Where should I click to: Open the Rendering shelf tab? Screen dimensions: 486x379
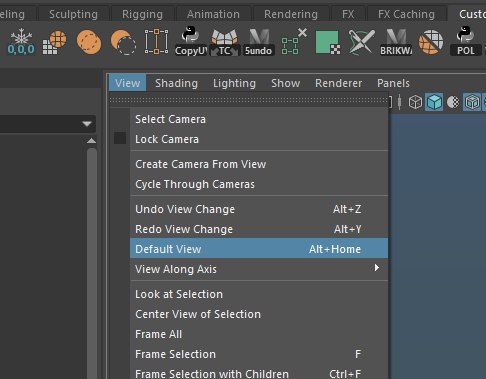[x=291, y=14]
